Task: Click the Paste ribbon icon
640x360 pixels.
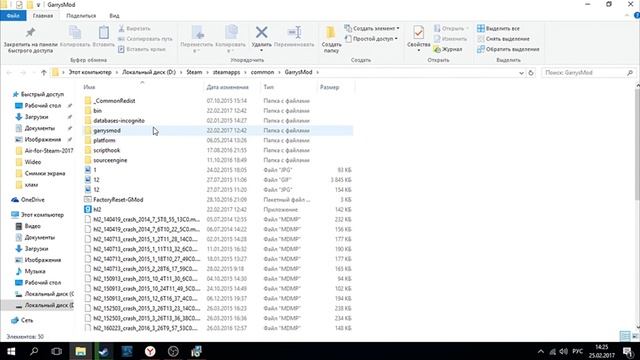Action: [x=104, y=33]
